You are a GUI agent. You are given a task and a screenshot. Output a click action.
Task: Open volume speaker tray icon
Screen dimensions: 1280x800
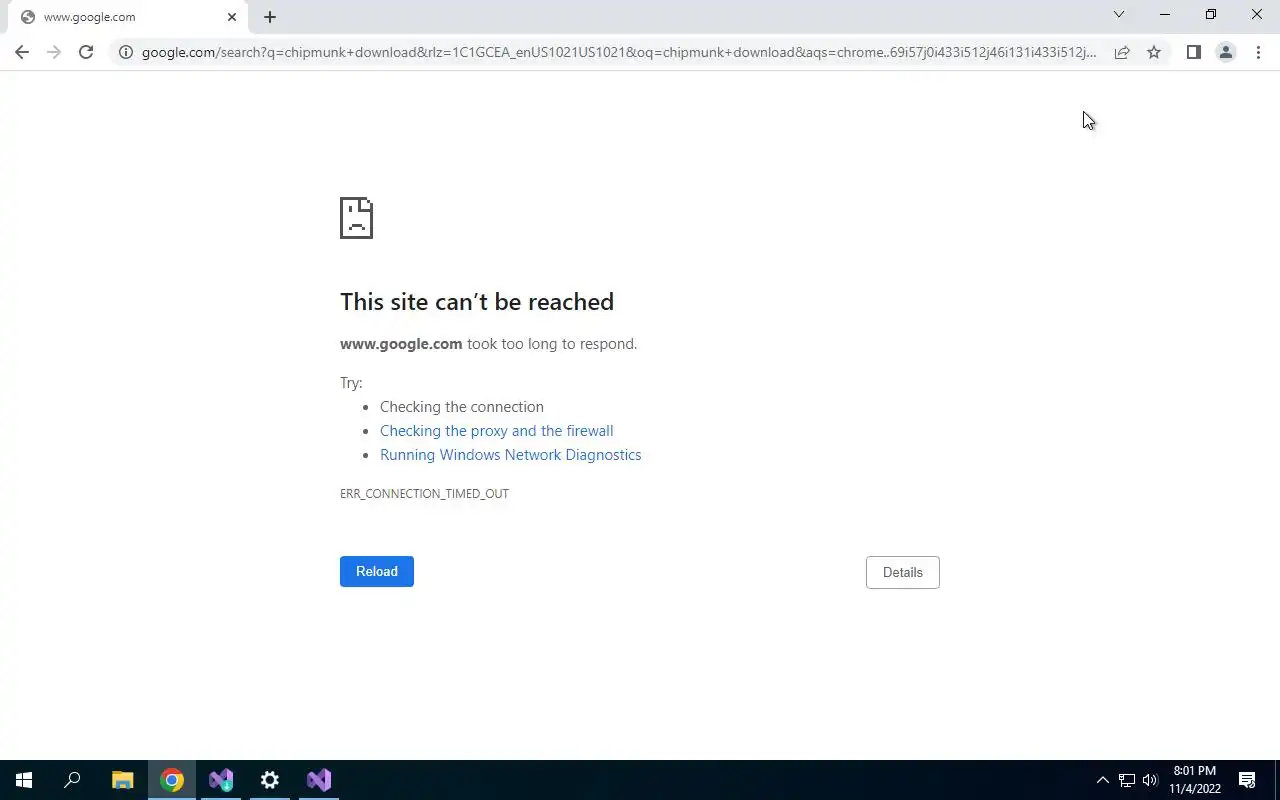point(1150,780)
